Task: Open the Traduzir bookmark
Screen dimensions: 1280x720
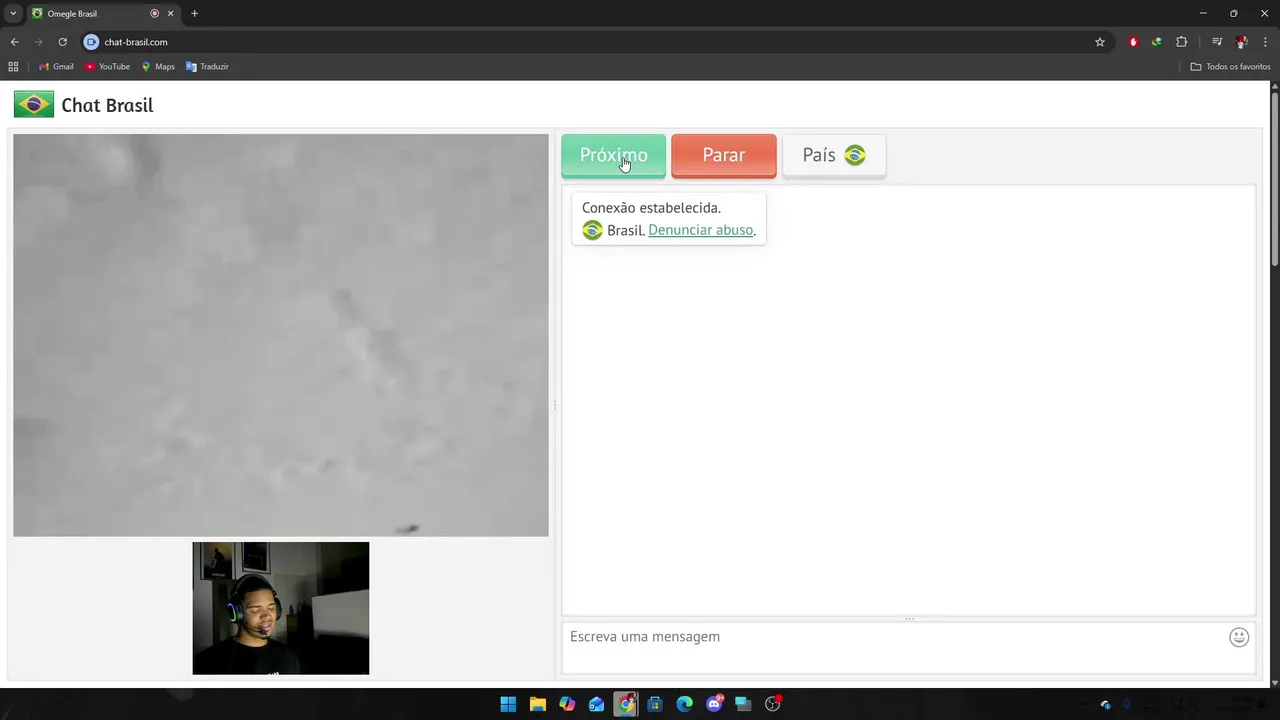Action: (x=207, y=67)
